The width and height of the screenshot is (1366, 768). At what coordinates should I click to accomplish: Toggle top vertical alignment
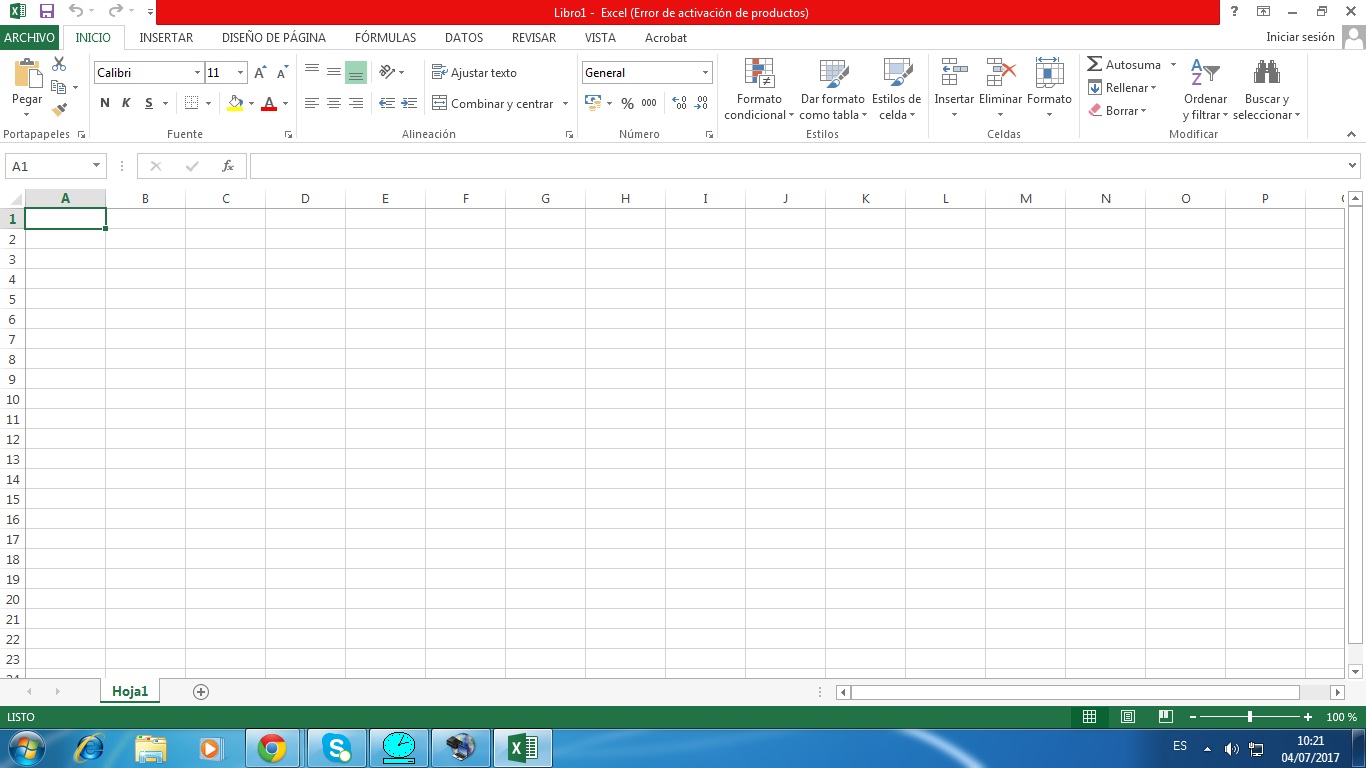coord(312,72)
